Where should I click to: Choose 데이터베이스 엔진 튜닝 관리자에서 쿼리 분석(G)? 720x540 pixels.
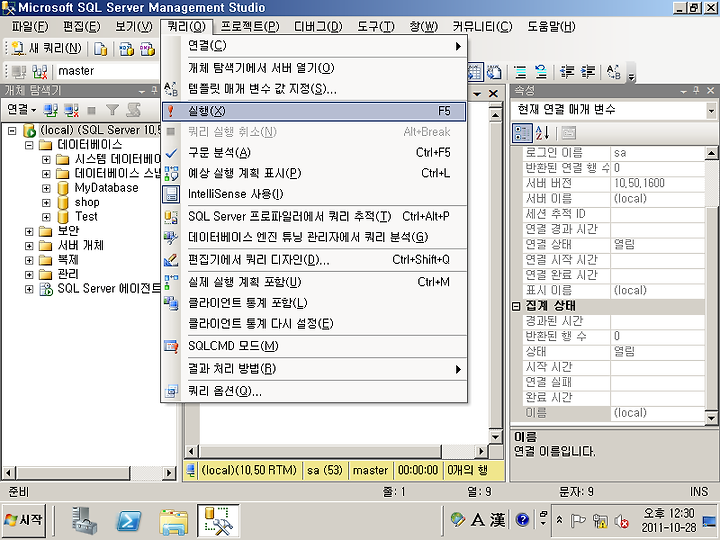314,237
